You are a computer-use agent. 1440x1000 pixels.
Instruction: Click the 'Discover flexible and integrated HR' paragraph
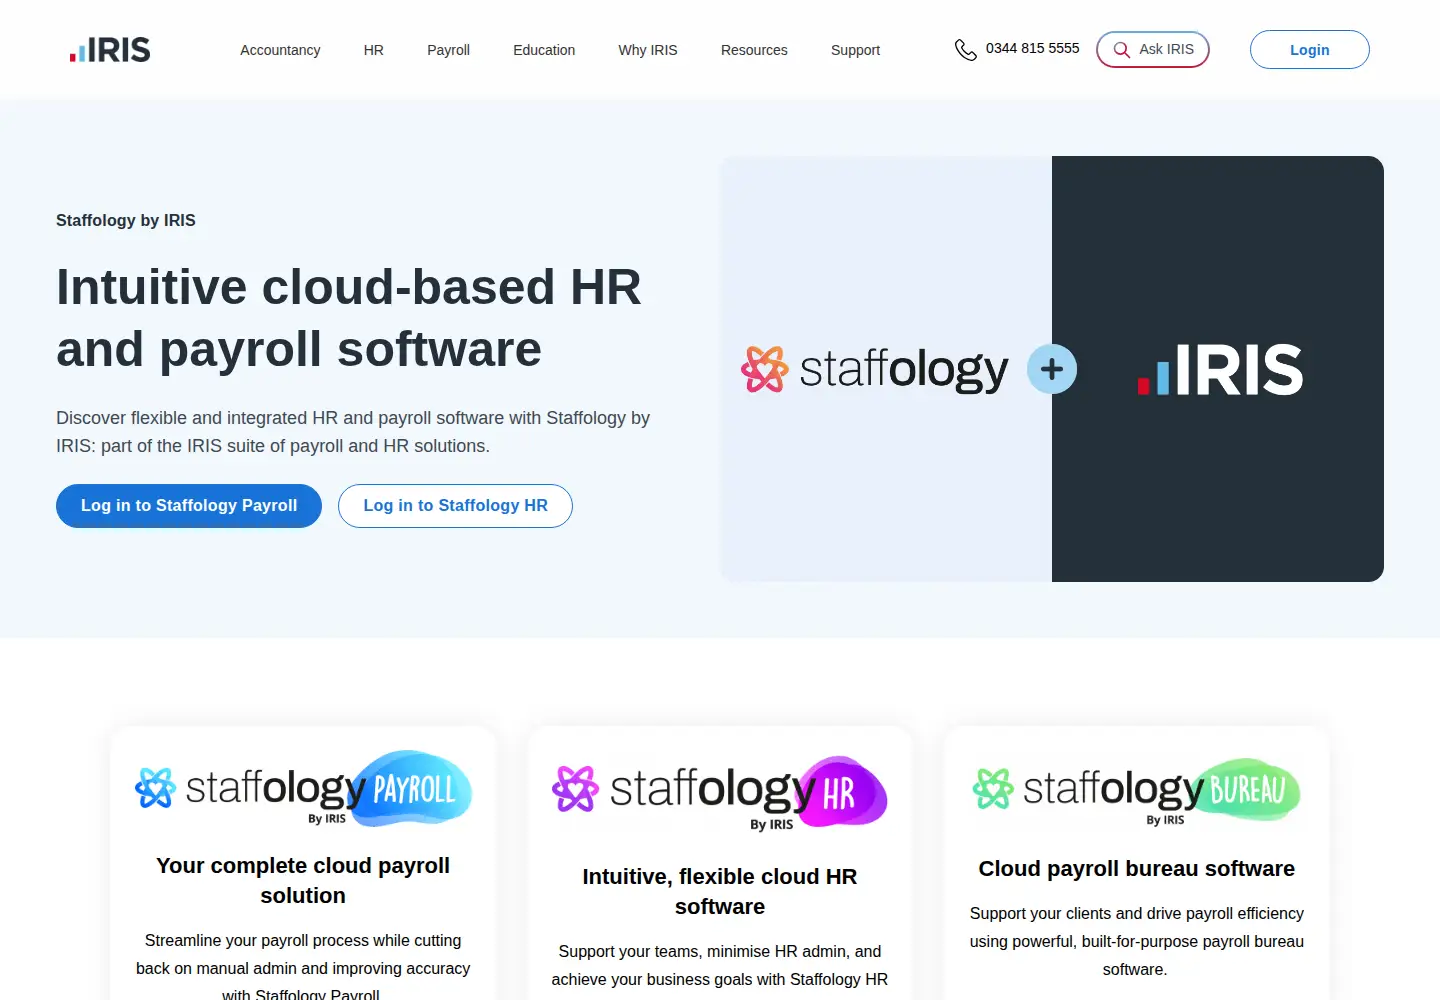(353, 432)
